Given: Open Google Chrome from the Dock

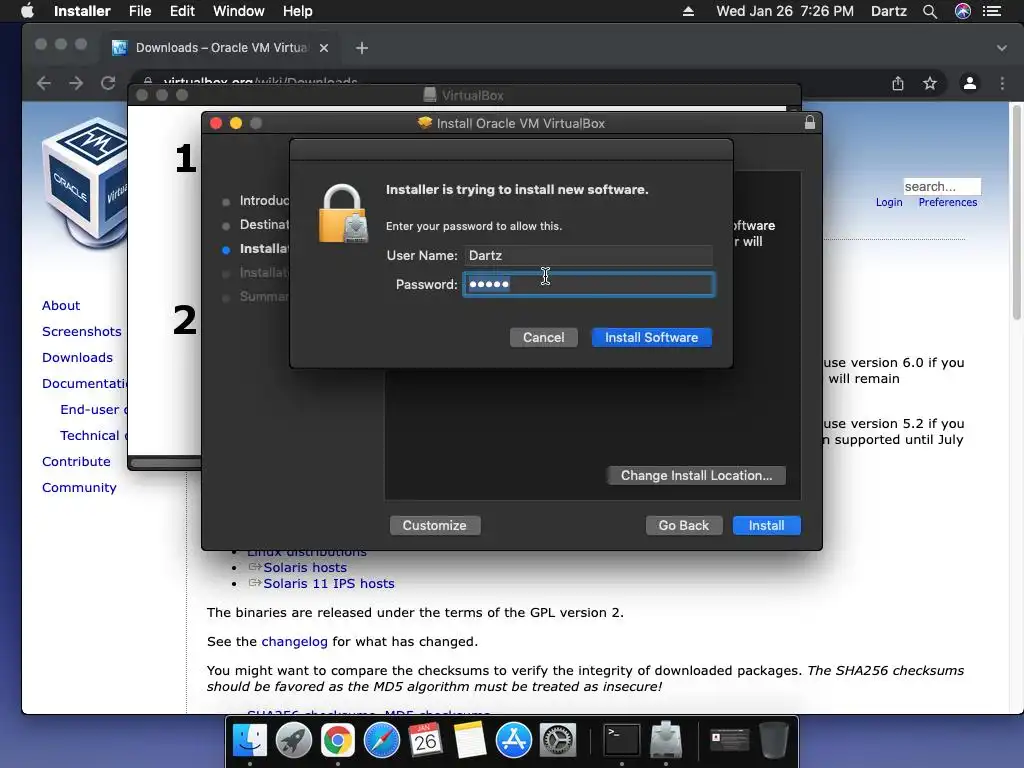Looking at the screenshot, I should click(337, 741).
